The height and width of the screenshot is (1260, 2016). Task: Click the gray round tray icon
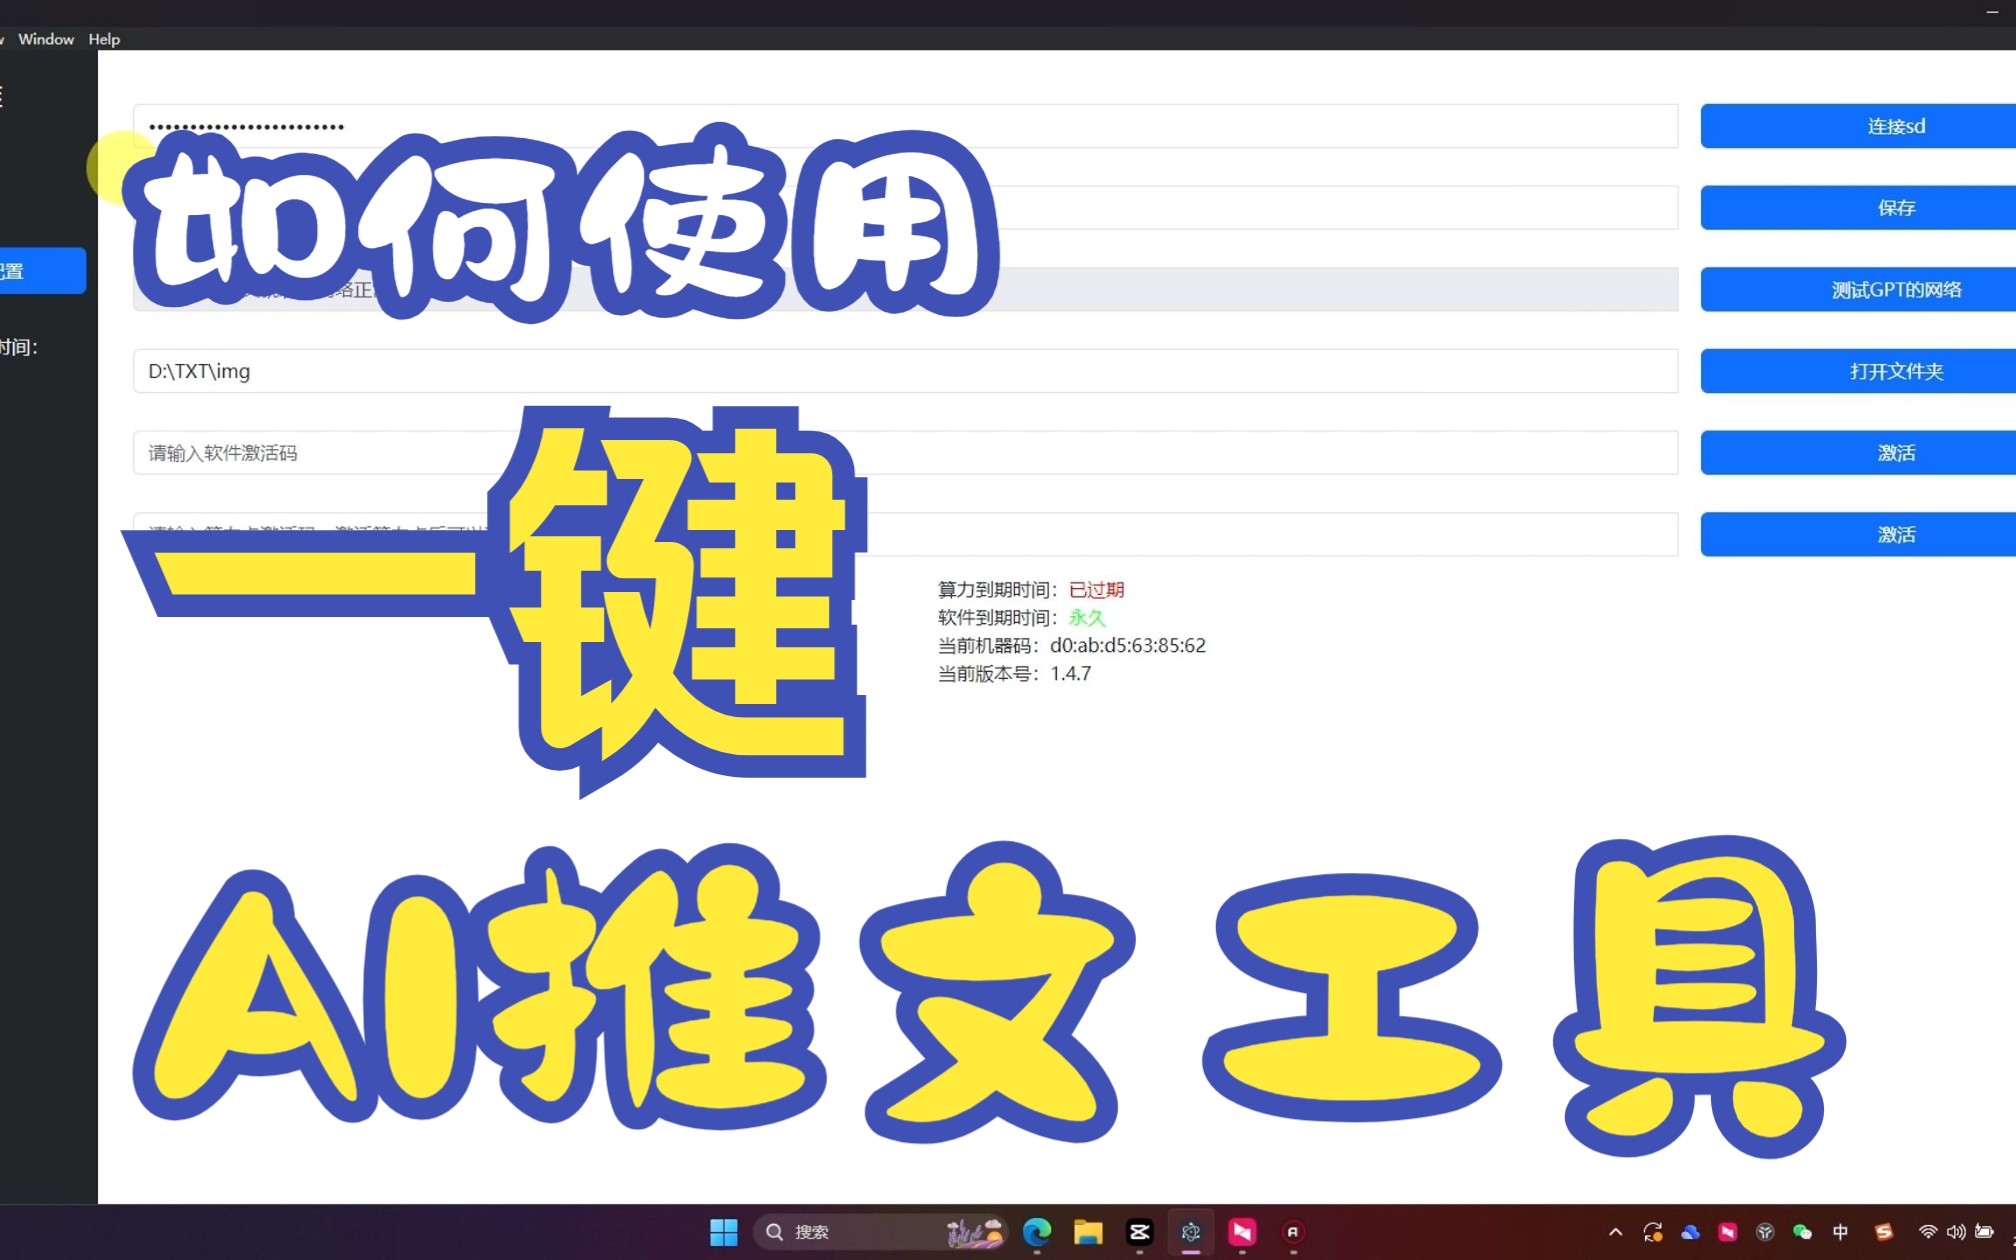1765,1232
